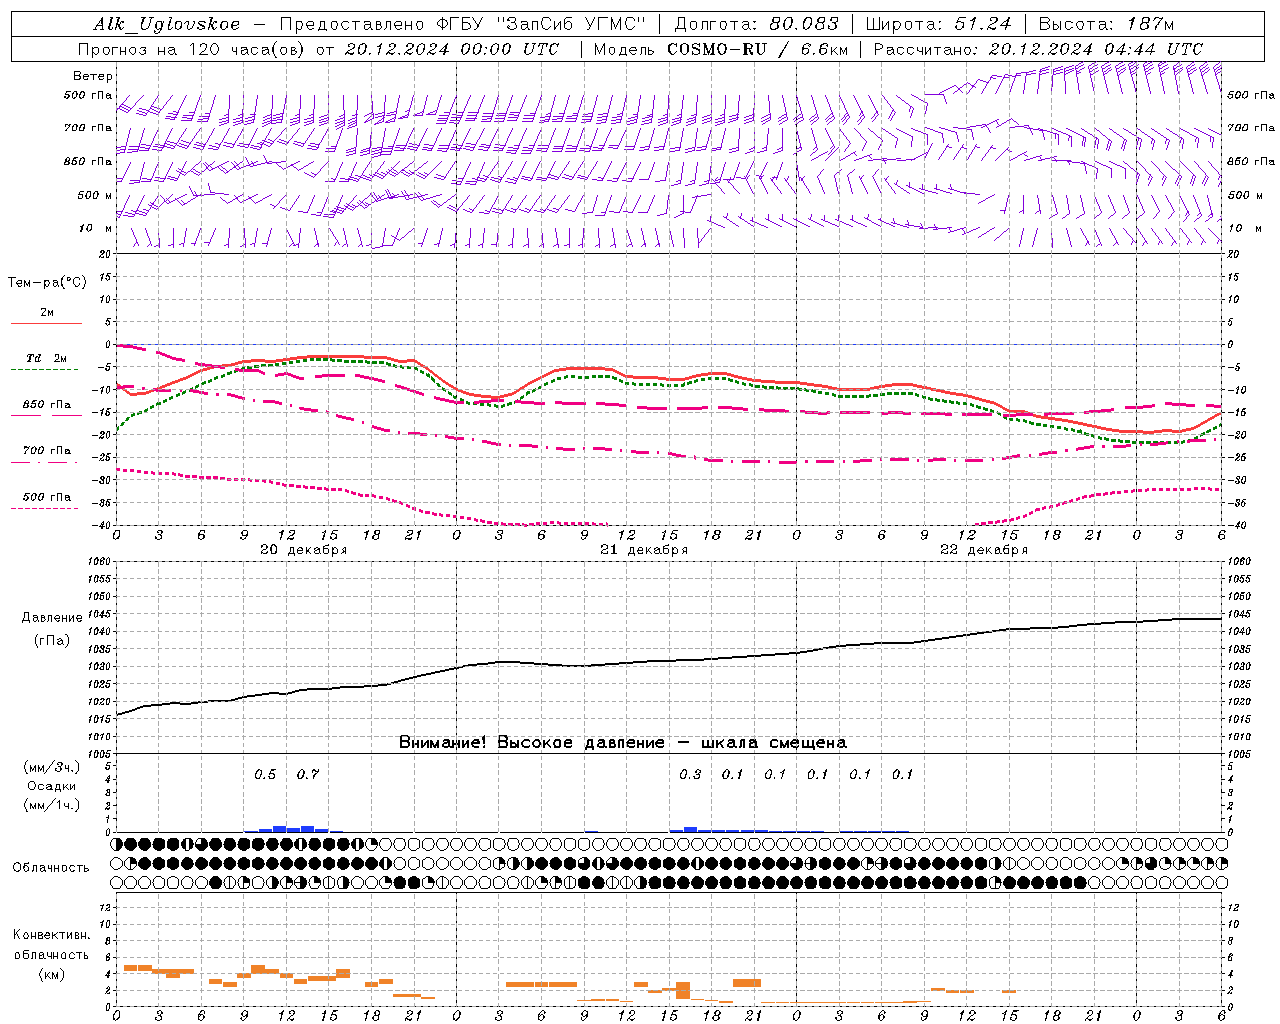Image resolution: width=1280 pixels, height=1024 pixels.
Task: Click the 500 гПа temperature legend entry
Action: point(47,496)
